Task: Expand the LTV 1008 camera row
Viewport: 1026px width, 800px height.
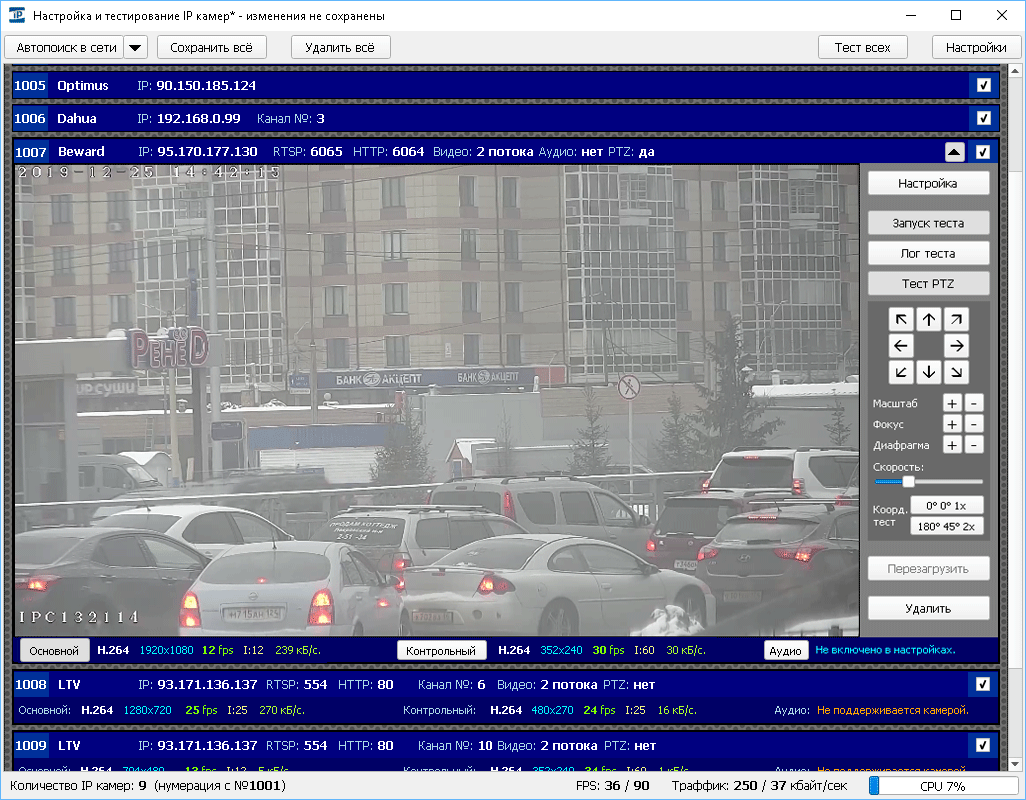Action: [506, 697]
